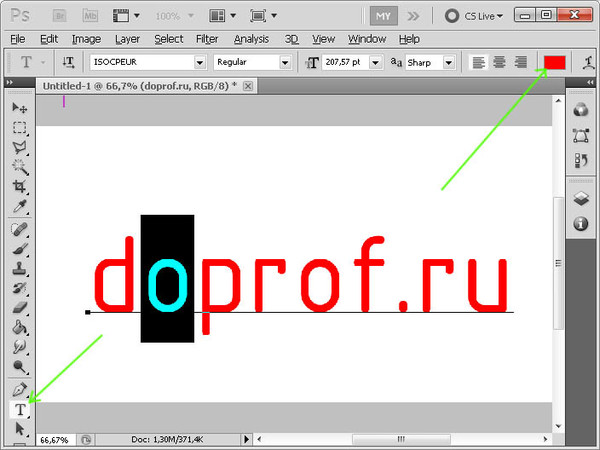Open the History panel icon

click(581, 161)
